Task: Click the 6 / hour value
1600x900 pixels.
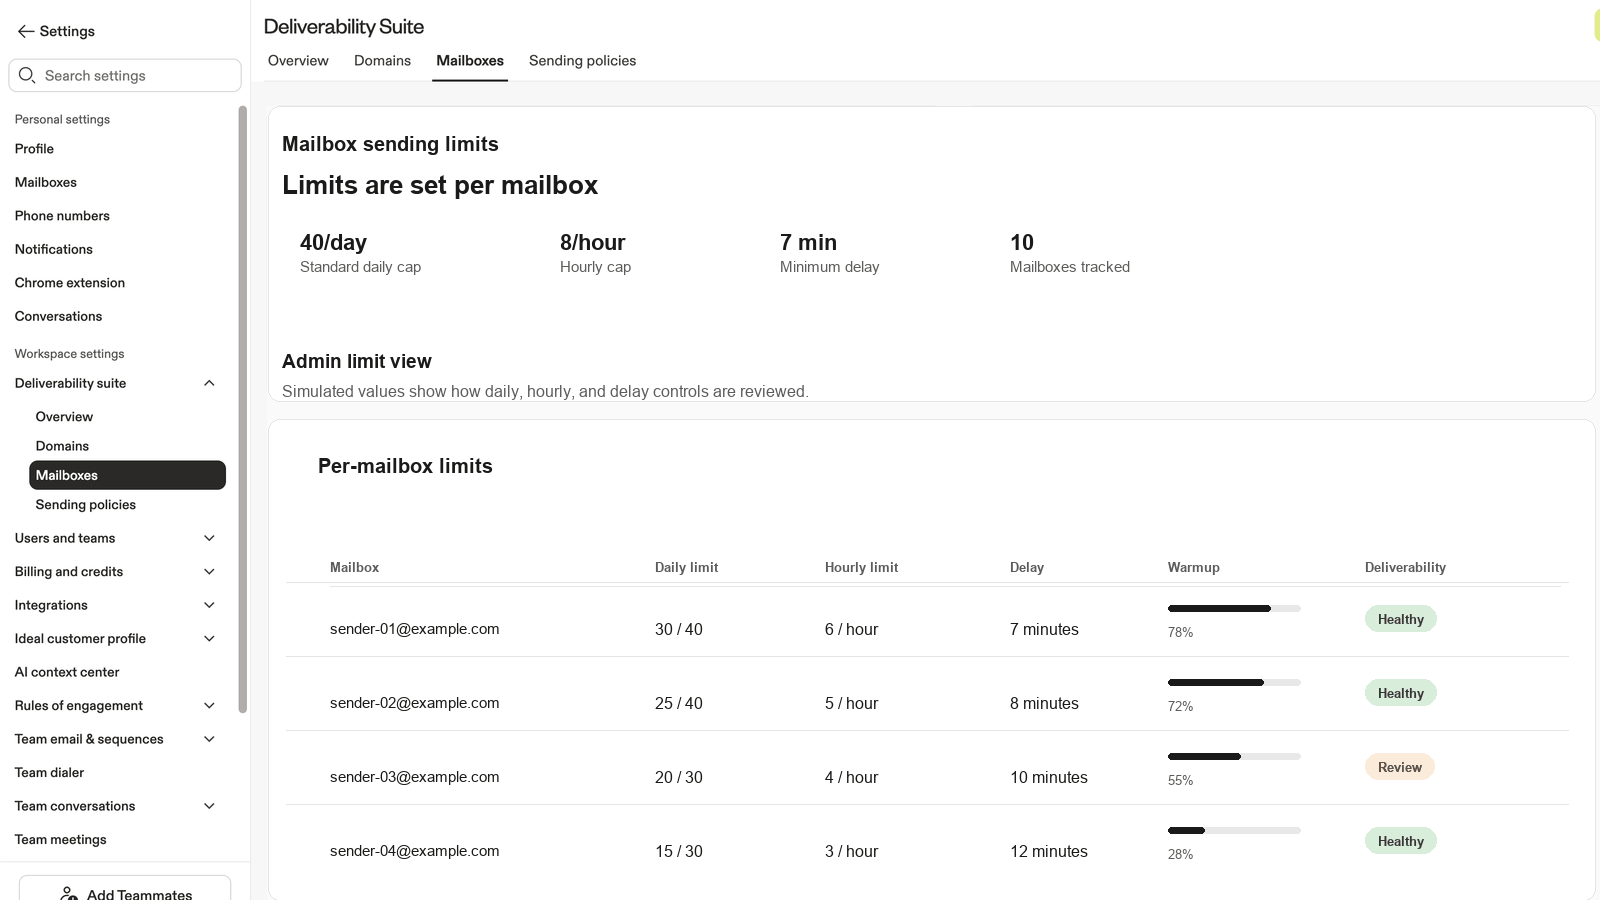Action: (851, 629)
